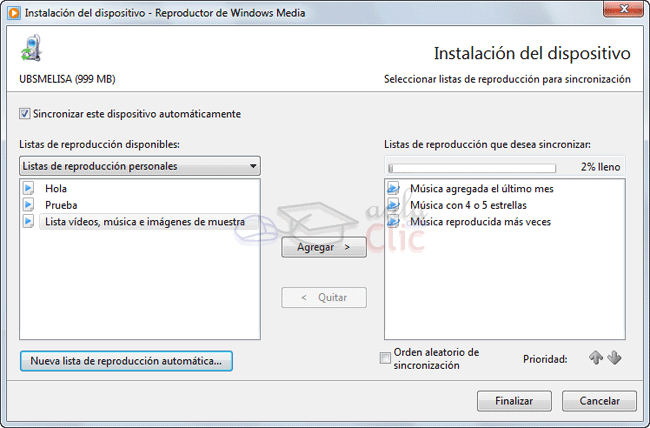650x428 pixels.
Task: Click icon beside Música agregada el último mes
Action: [x=393, y=188]
